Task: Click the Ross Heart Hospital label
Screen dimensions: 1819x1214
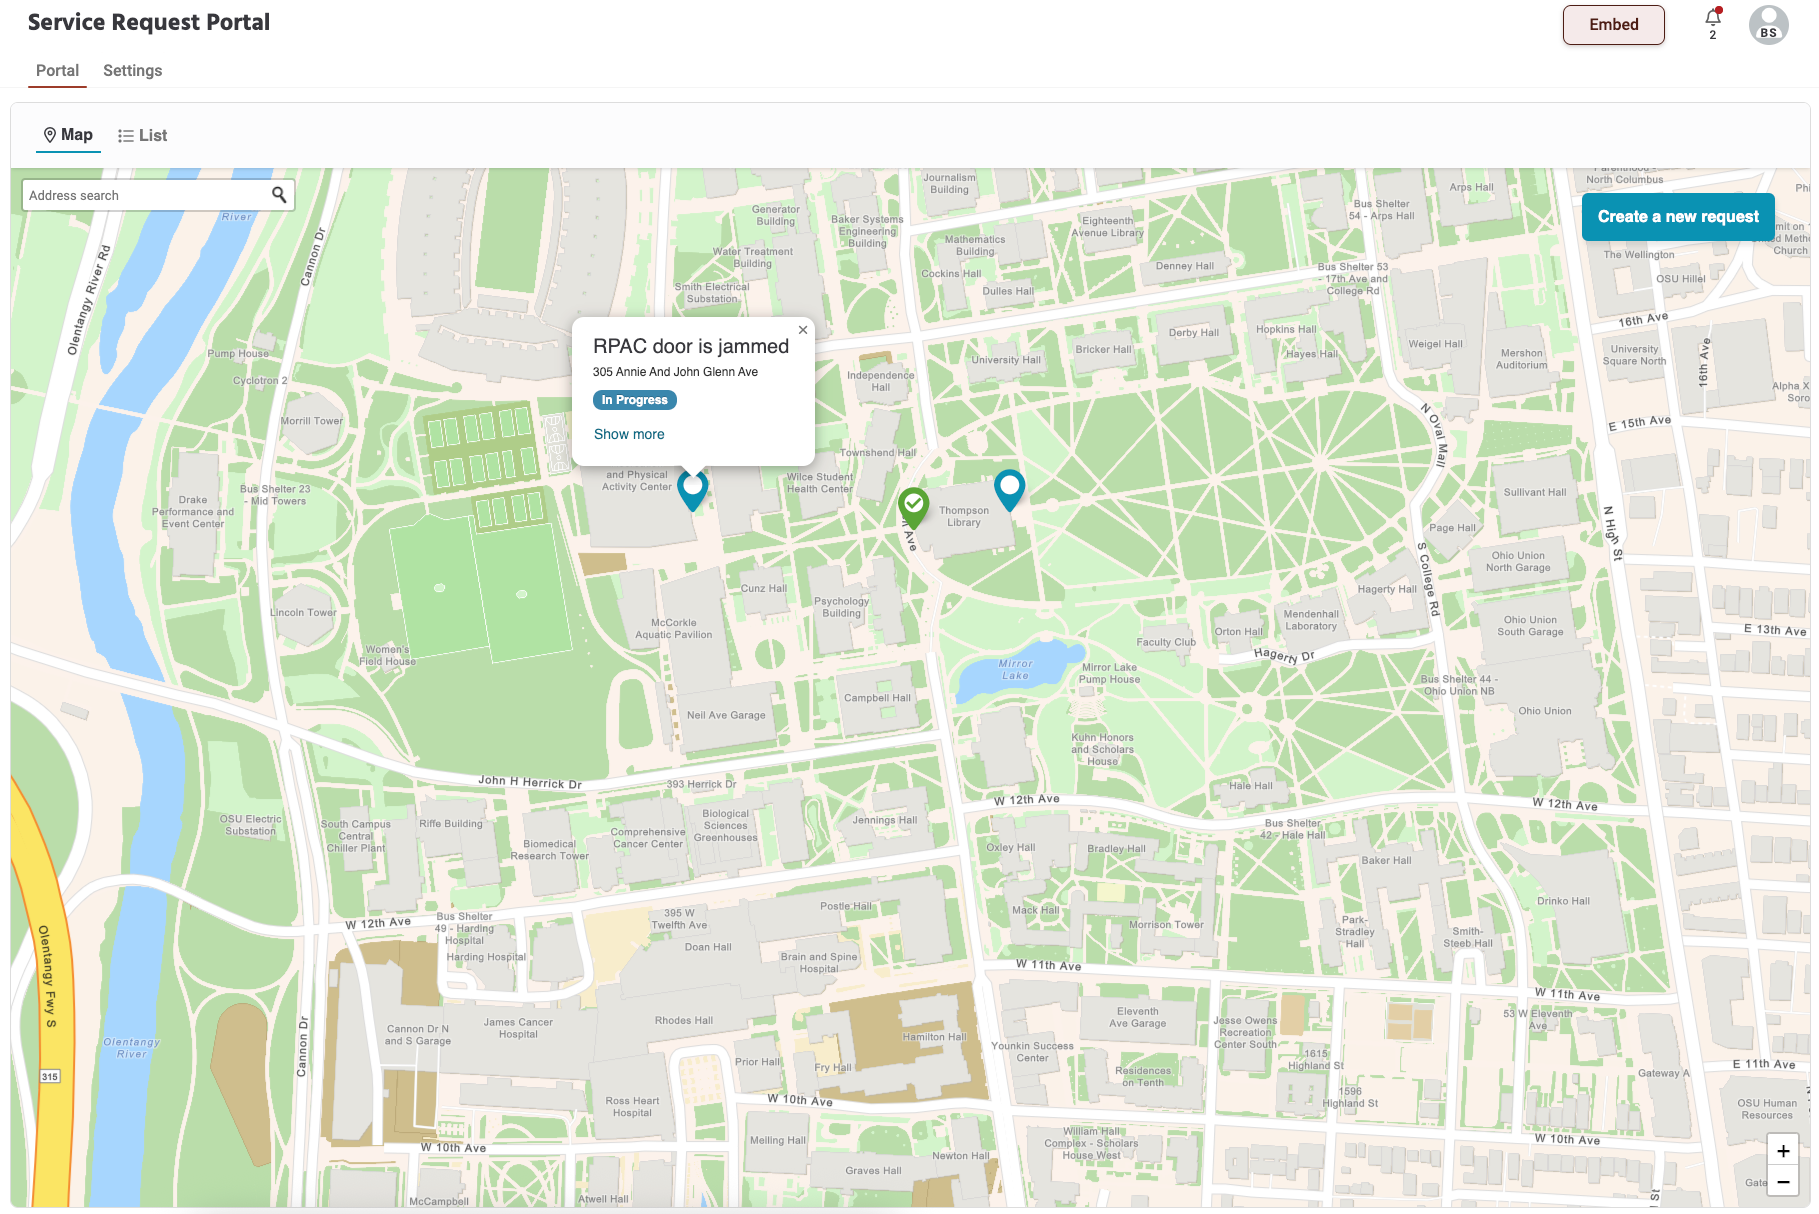Action: pos(632,1106)
